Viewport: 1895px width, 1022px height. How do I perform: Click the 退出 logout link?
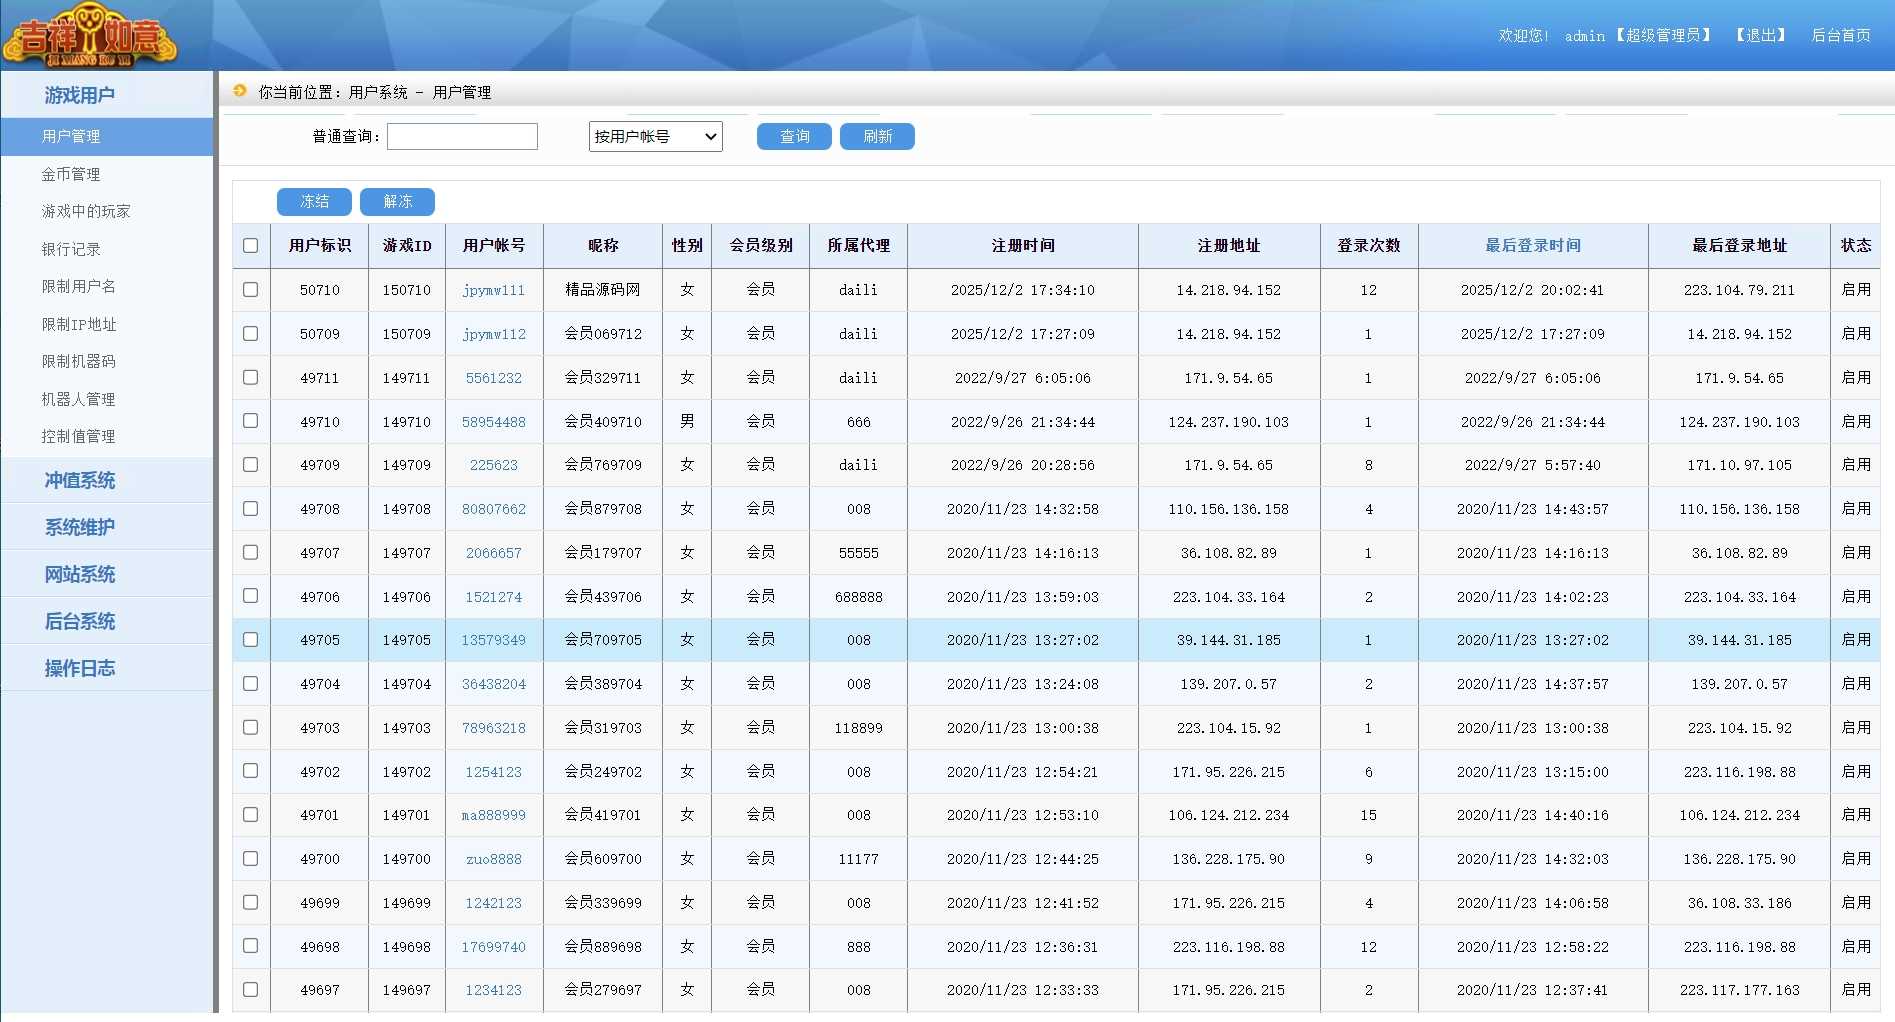tap(1760, 36)
